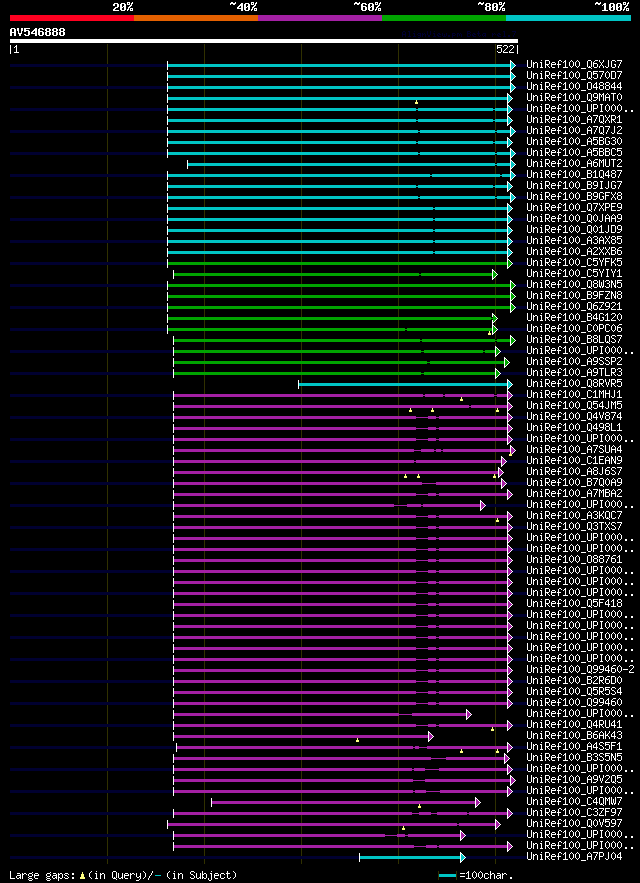View the UniRef100_Q8W3N5 hit
This screenshot has height=883, width=640.
[574, 284]
